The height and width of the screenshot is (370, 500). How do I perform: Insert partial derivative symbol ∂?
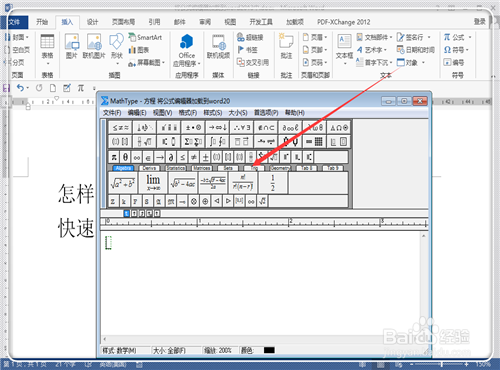point(171,157)
